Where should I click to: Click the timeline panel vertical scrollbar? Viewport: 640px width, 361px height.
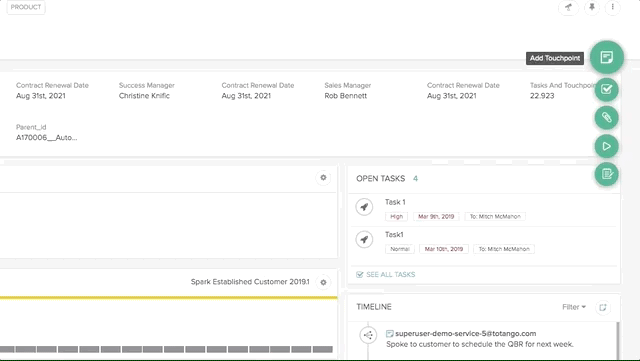(618, 341)
